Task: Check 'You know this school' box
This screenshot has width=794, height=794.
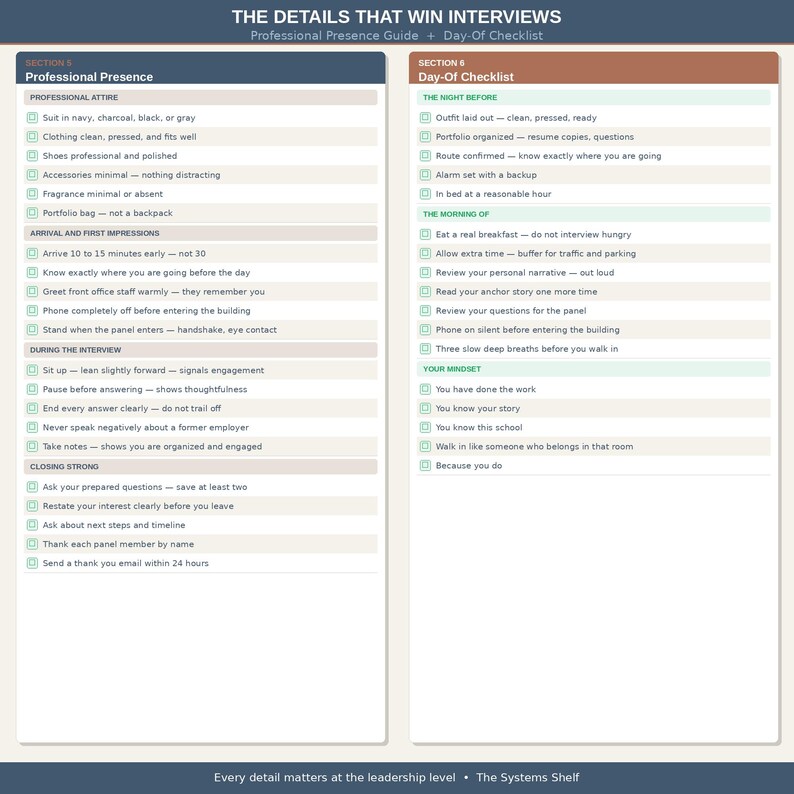Action: [425, 427]
